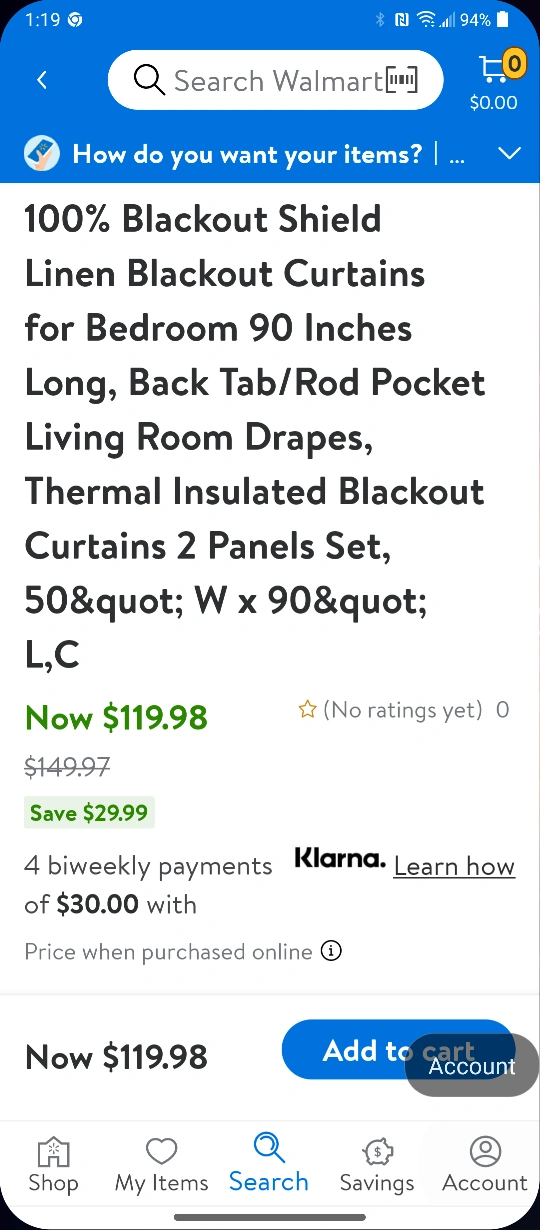
Task: Tap the magnifier icon in search bar
Action: coord(149,80)
